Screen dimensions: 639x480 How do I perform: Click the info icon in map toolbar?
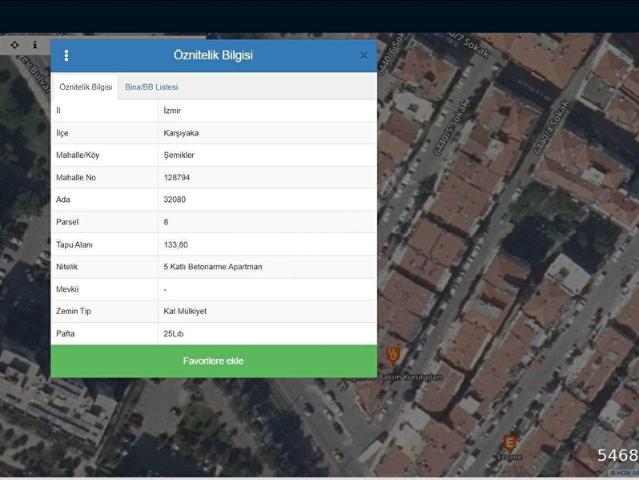pos(35,45)
